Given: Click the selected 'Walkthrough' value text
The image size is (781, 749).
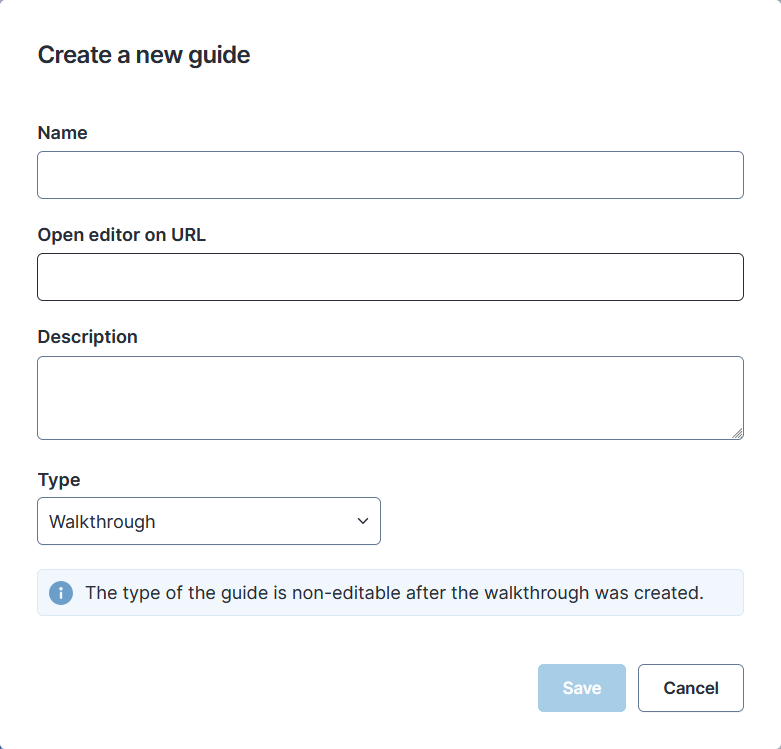Looking at the screenshot, I should pyautogui.click(x=102, y=522).
